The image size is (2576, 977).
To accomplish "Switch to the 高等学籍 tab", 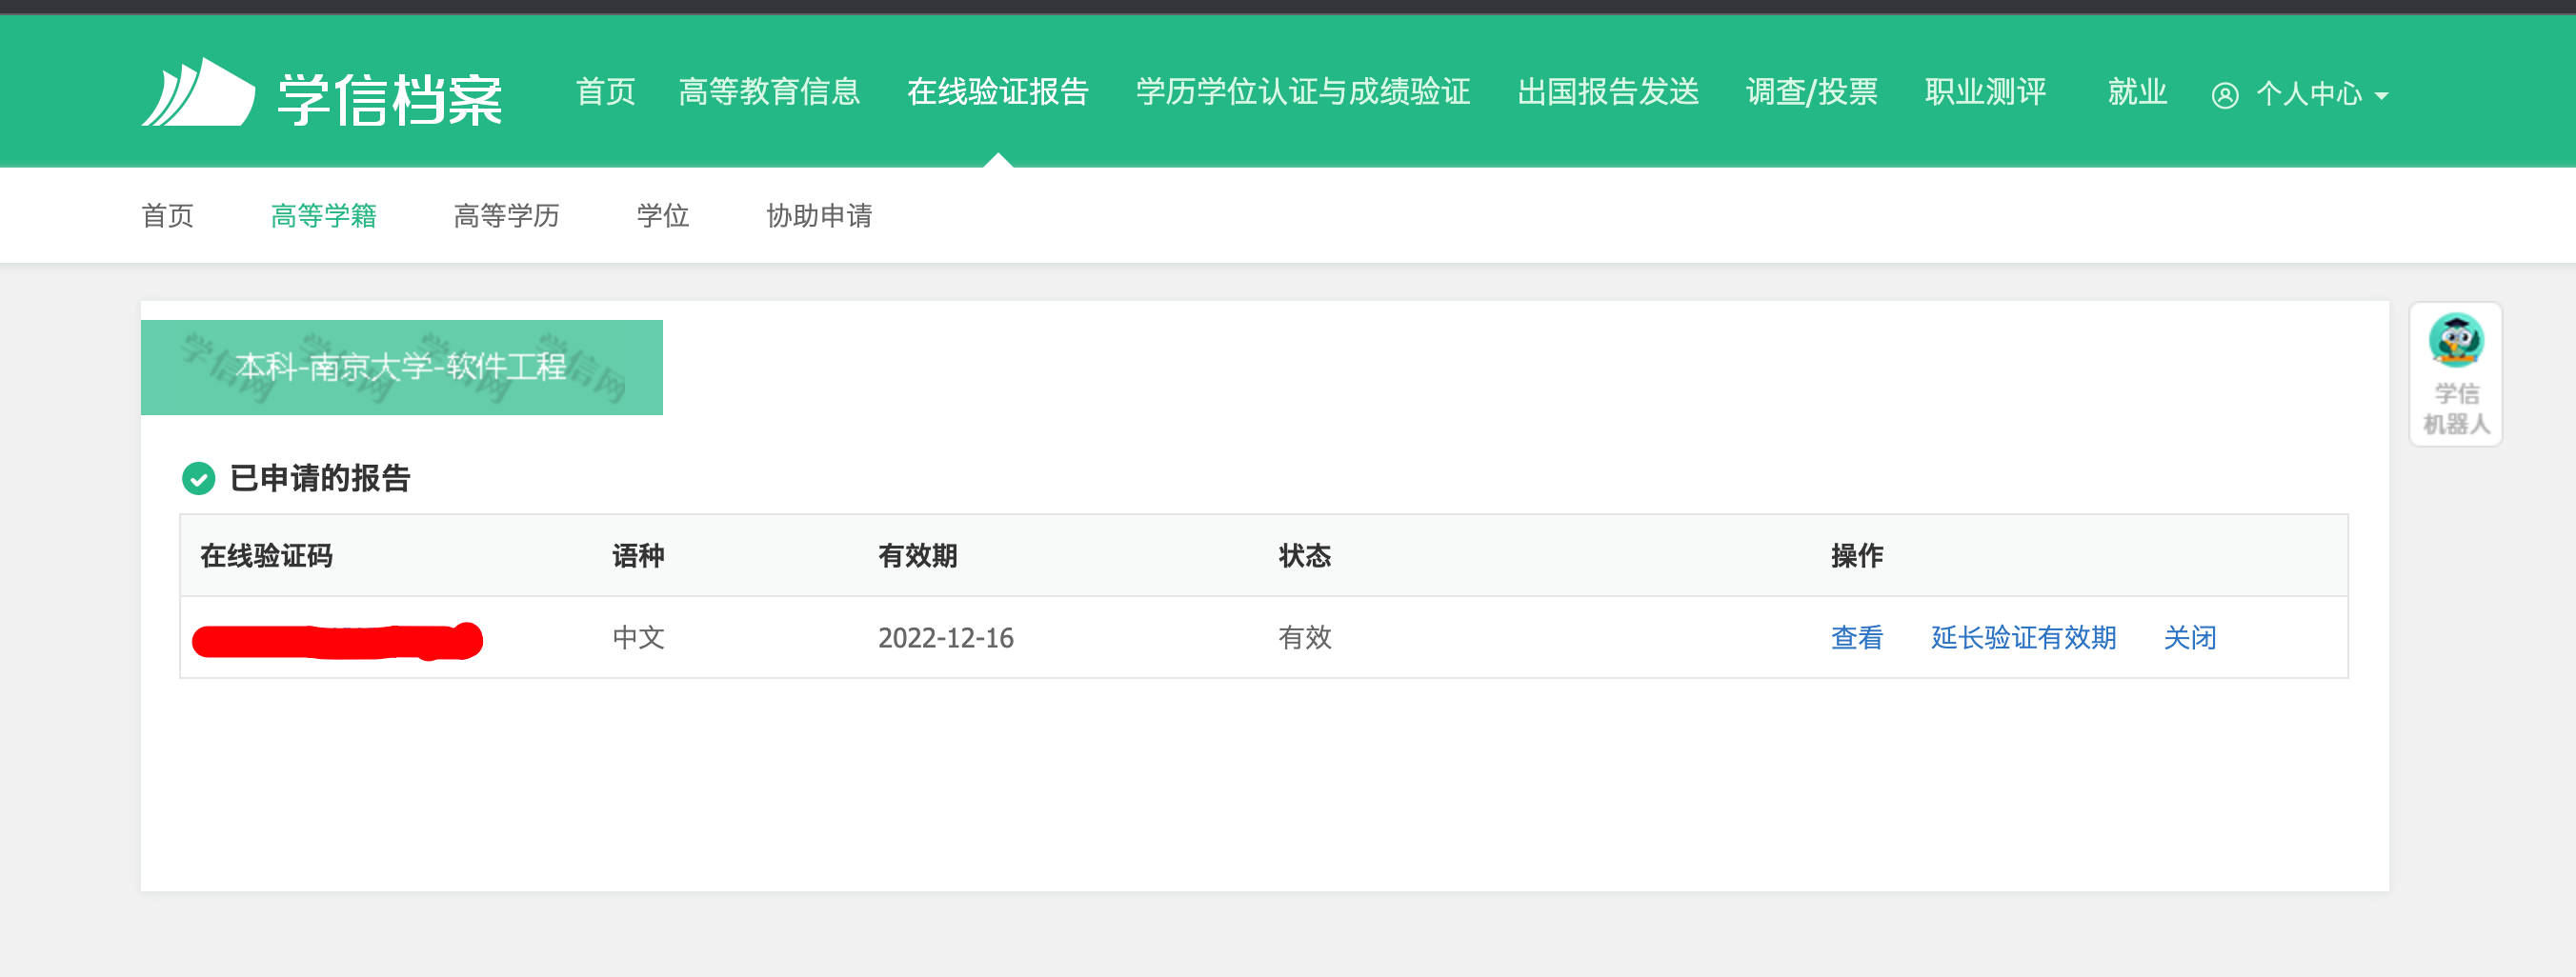I will click(325, 215).
